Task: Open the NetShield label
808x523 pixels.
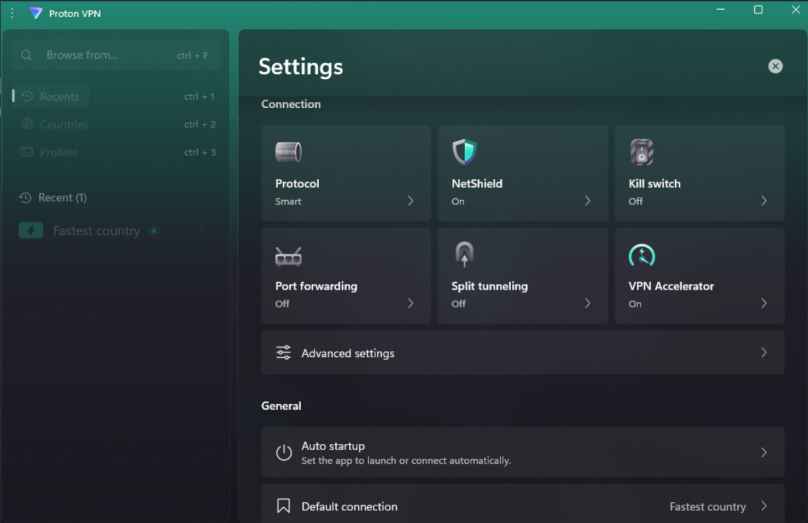Action: point(477,183)
